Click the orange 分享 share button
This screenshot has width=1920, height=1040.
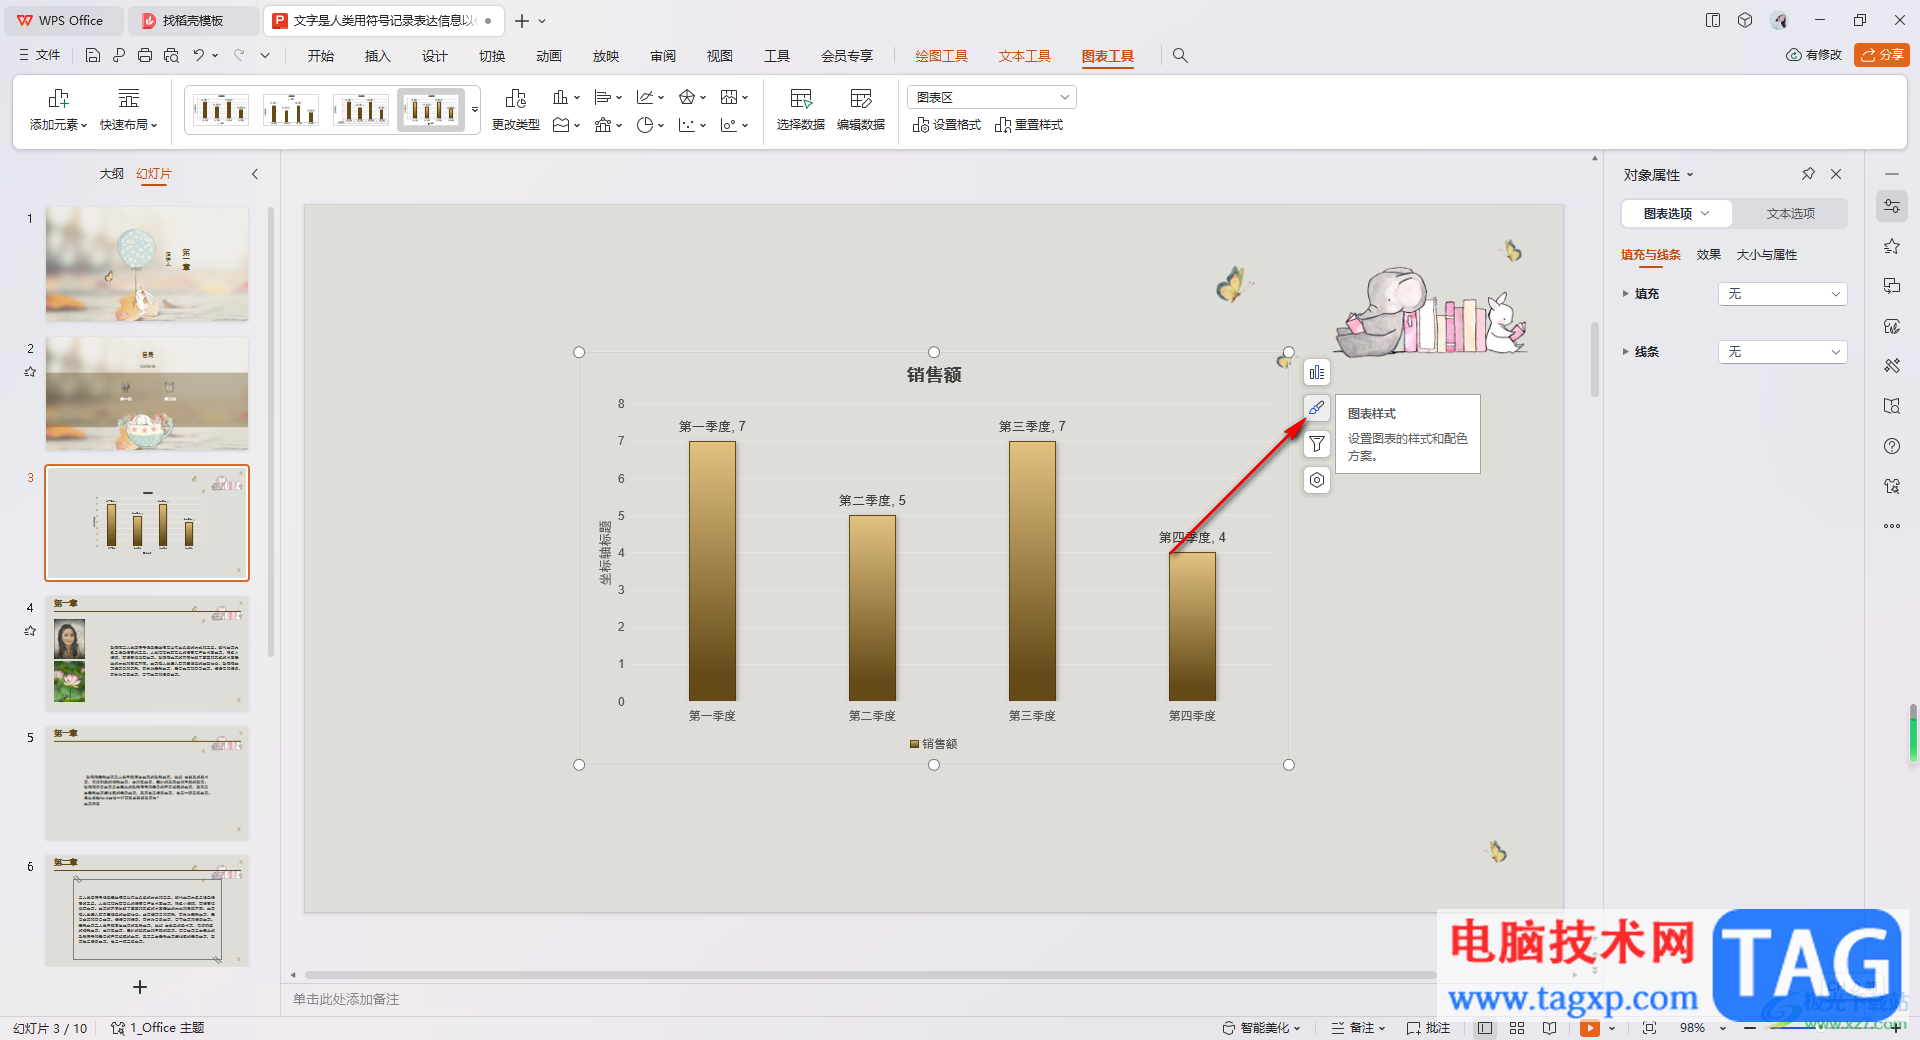point(1881,55)
